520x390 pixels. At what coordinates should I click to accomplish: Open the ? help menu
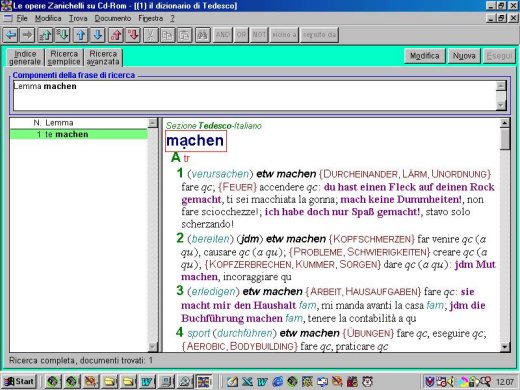[x=172, y=18]
